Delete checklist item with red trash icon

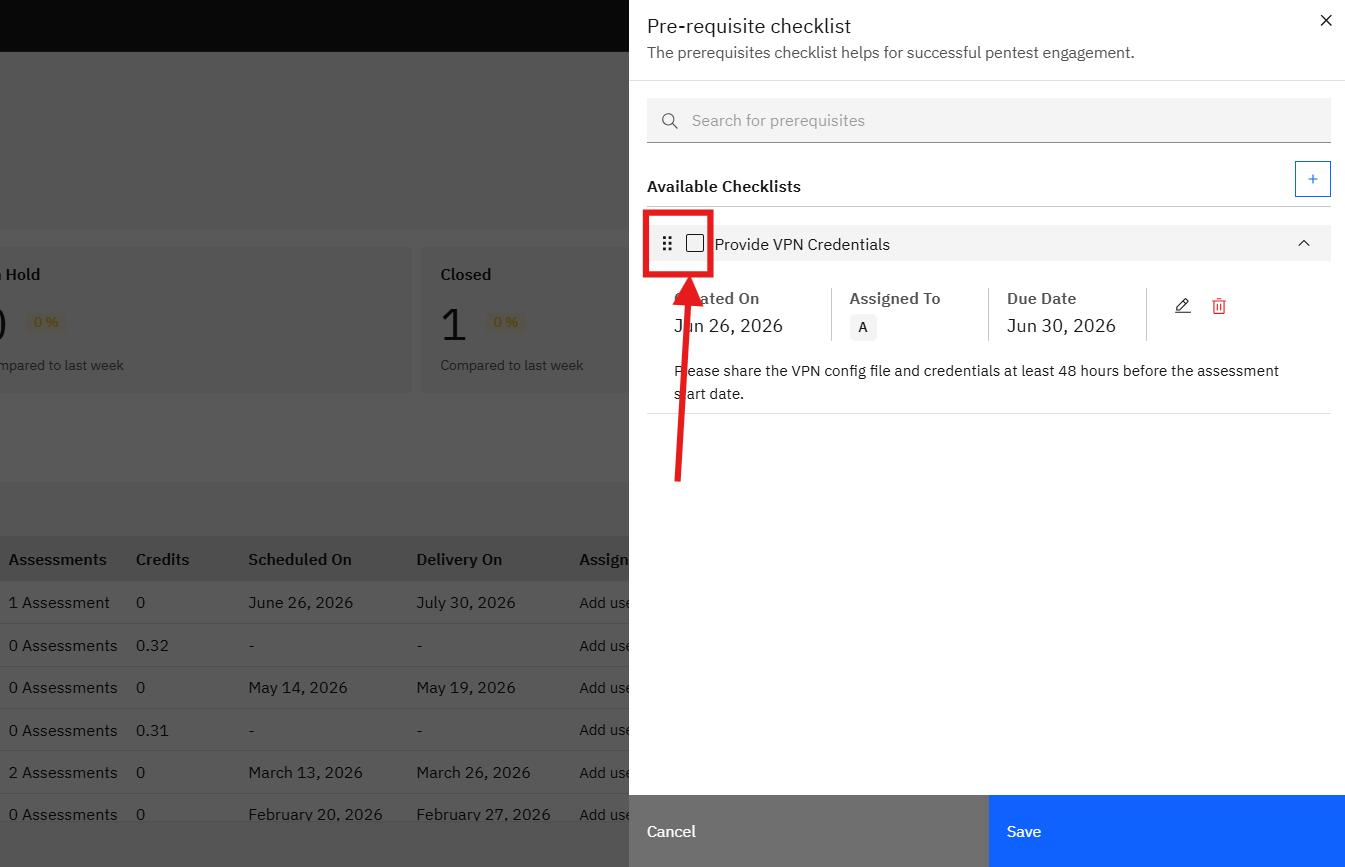pyautogui.click(x=1218, y=306)
